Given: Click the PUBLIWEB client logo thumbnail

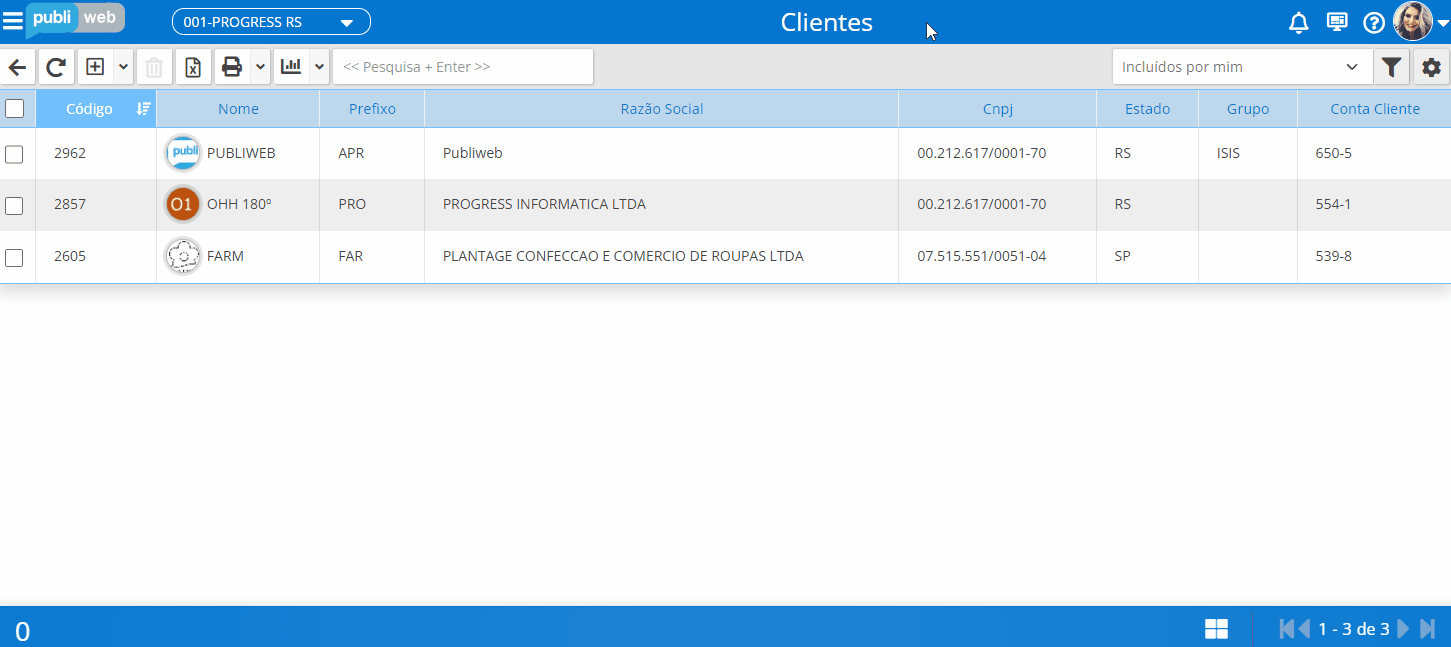Looking at the screenshot, I should coord(183,153).
